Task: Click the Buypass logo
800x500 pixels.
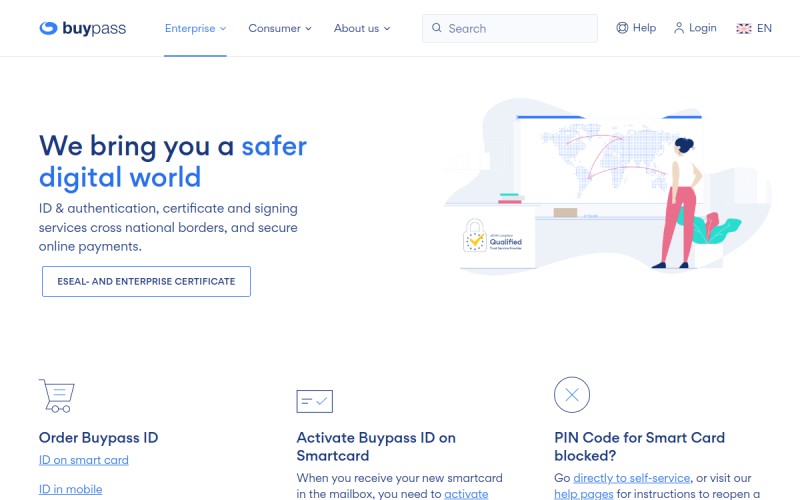Action: tap(83, 28)
